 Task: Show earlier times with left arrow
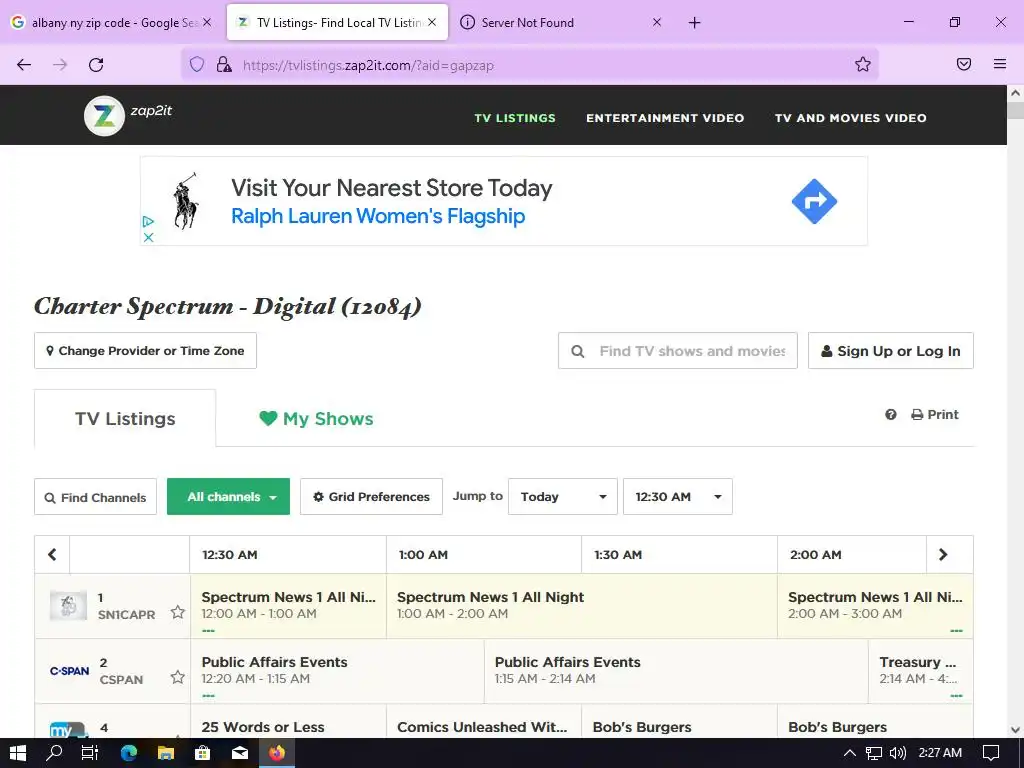point(52,554)
